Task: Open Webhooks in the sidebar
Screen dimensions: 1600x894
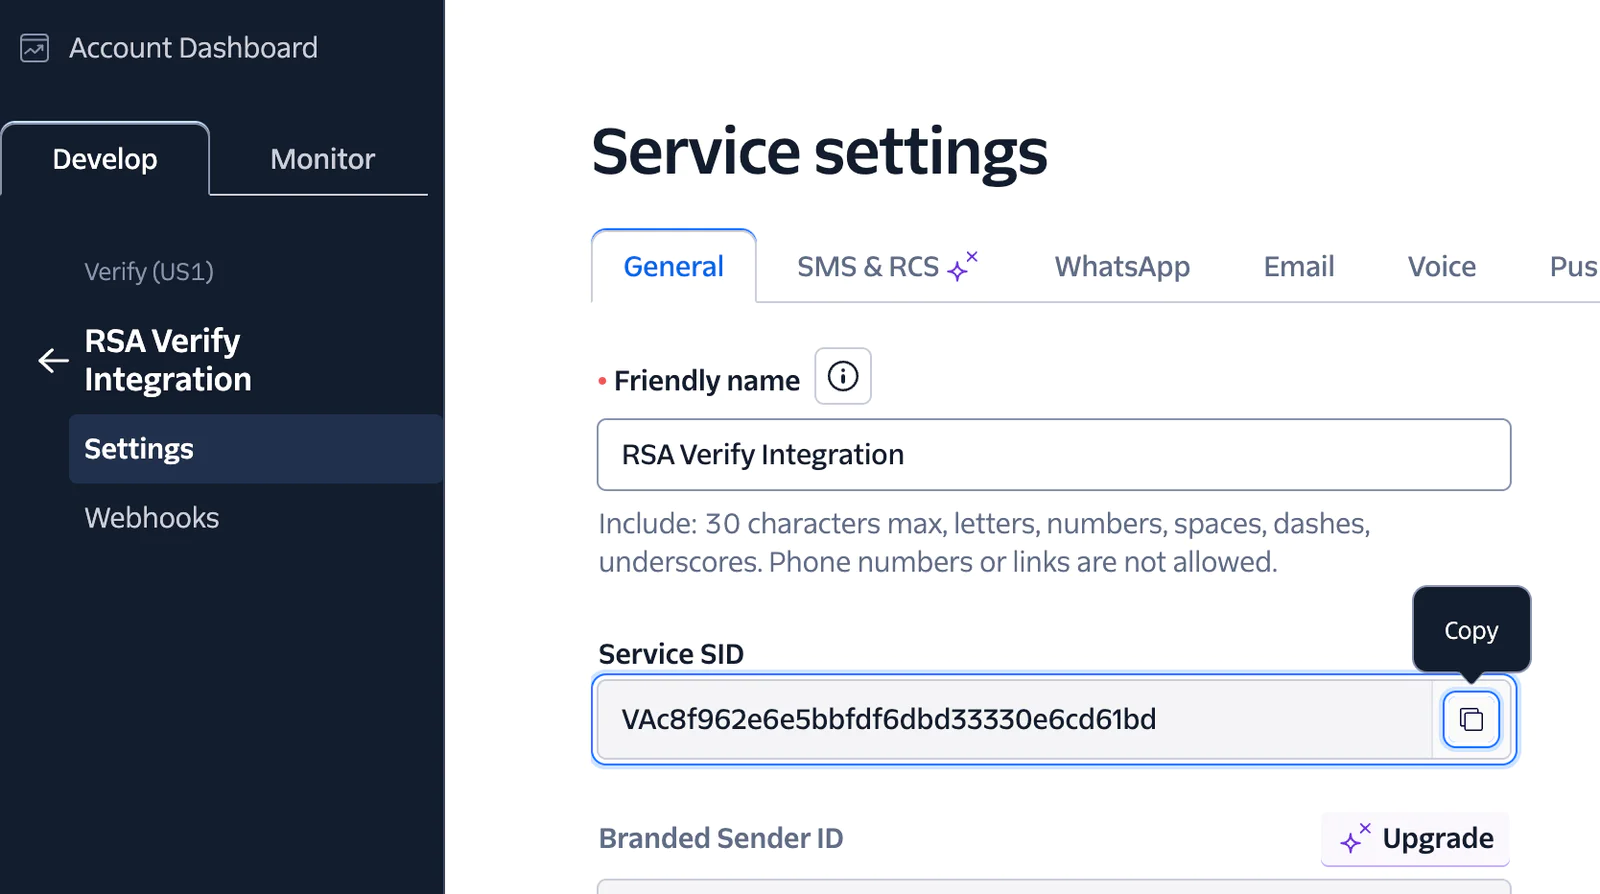Action: click(x=152, y=518)
